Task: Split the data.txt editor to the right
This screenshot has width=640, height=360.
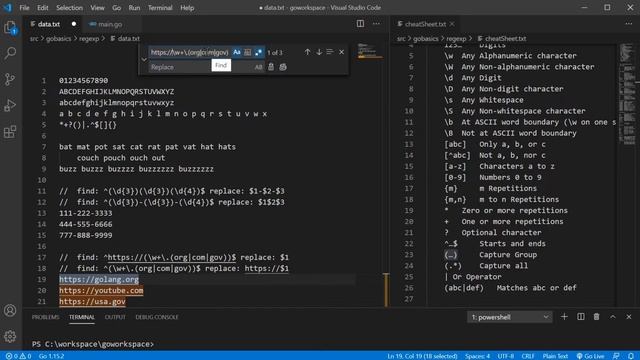Action: click(360, 24)
